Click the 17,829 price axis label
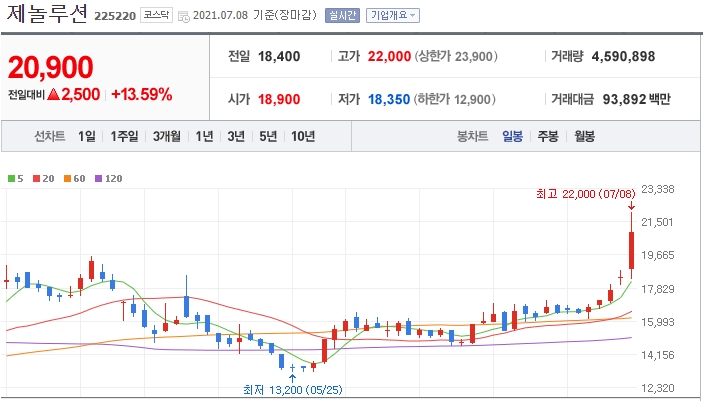This screenshot has height=401, width=703. coord(658,289)
